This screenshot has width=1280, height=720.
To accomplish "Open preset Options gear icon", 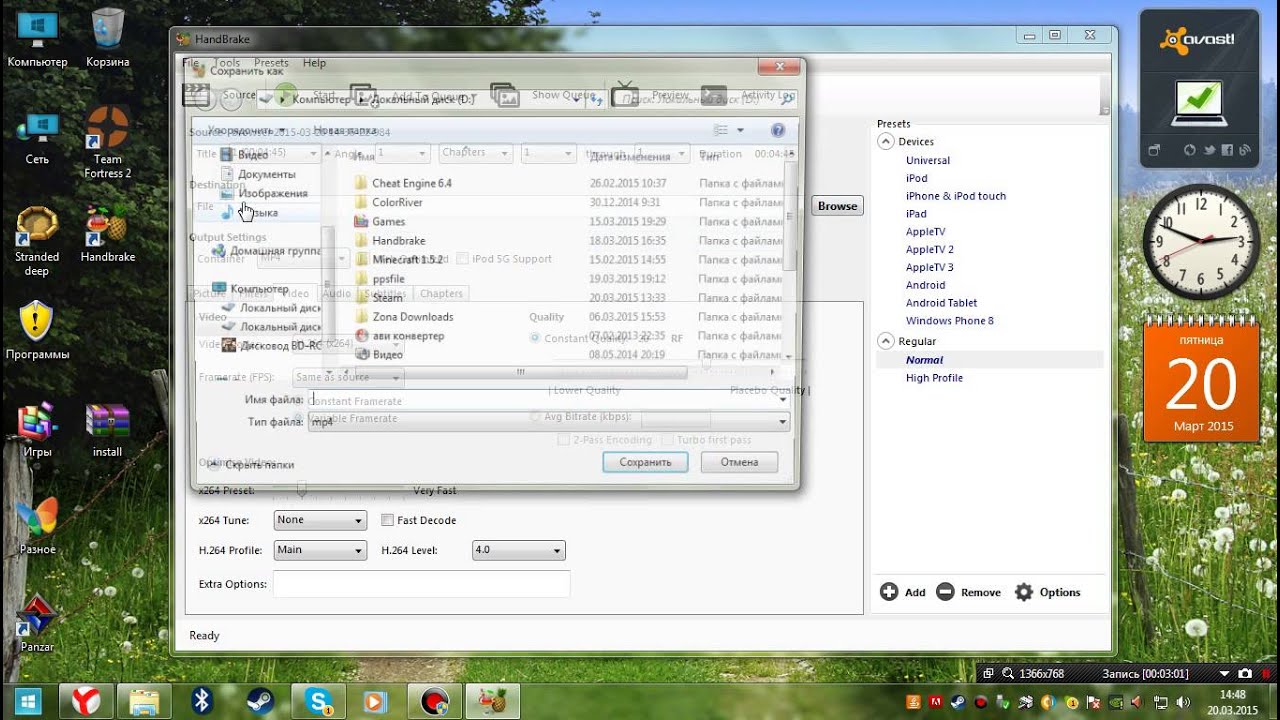I will [x=1024, y=592].
